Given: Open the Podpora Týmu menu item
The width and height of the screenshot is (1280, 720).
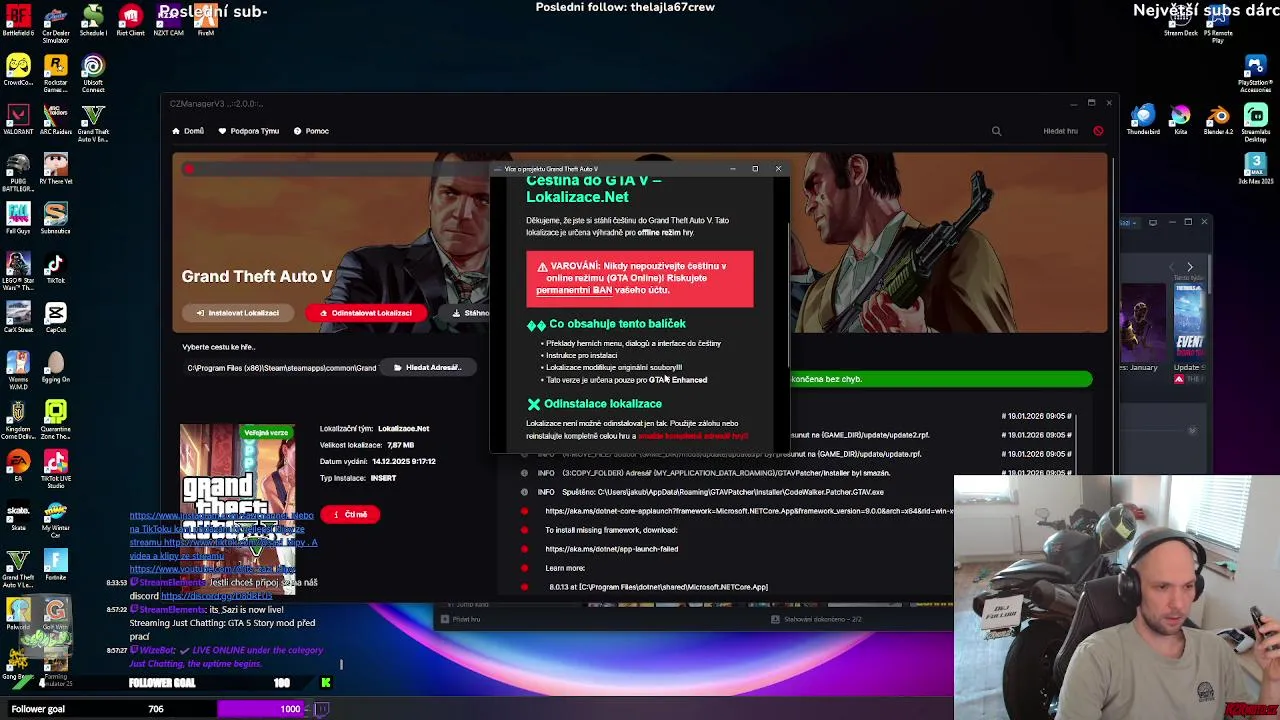Looking at the screenshot, I should point(249,131).
